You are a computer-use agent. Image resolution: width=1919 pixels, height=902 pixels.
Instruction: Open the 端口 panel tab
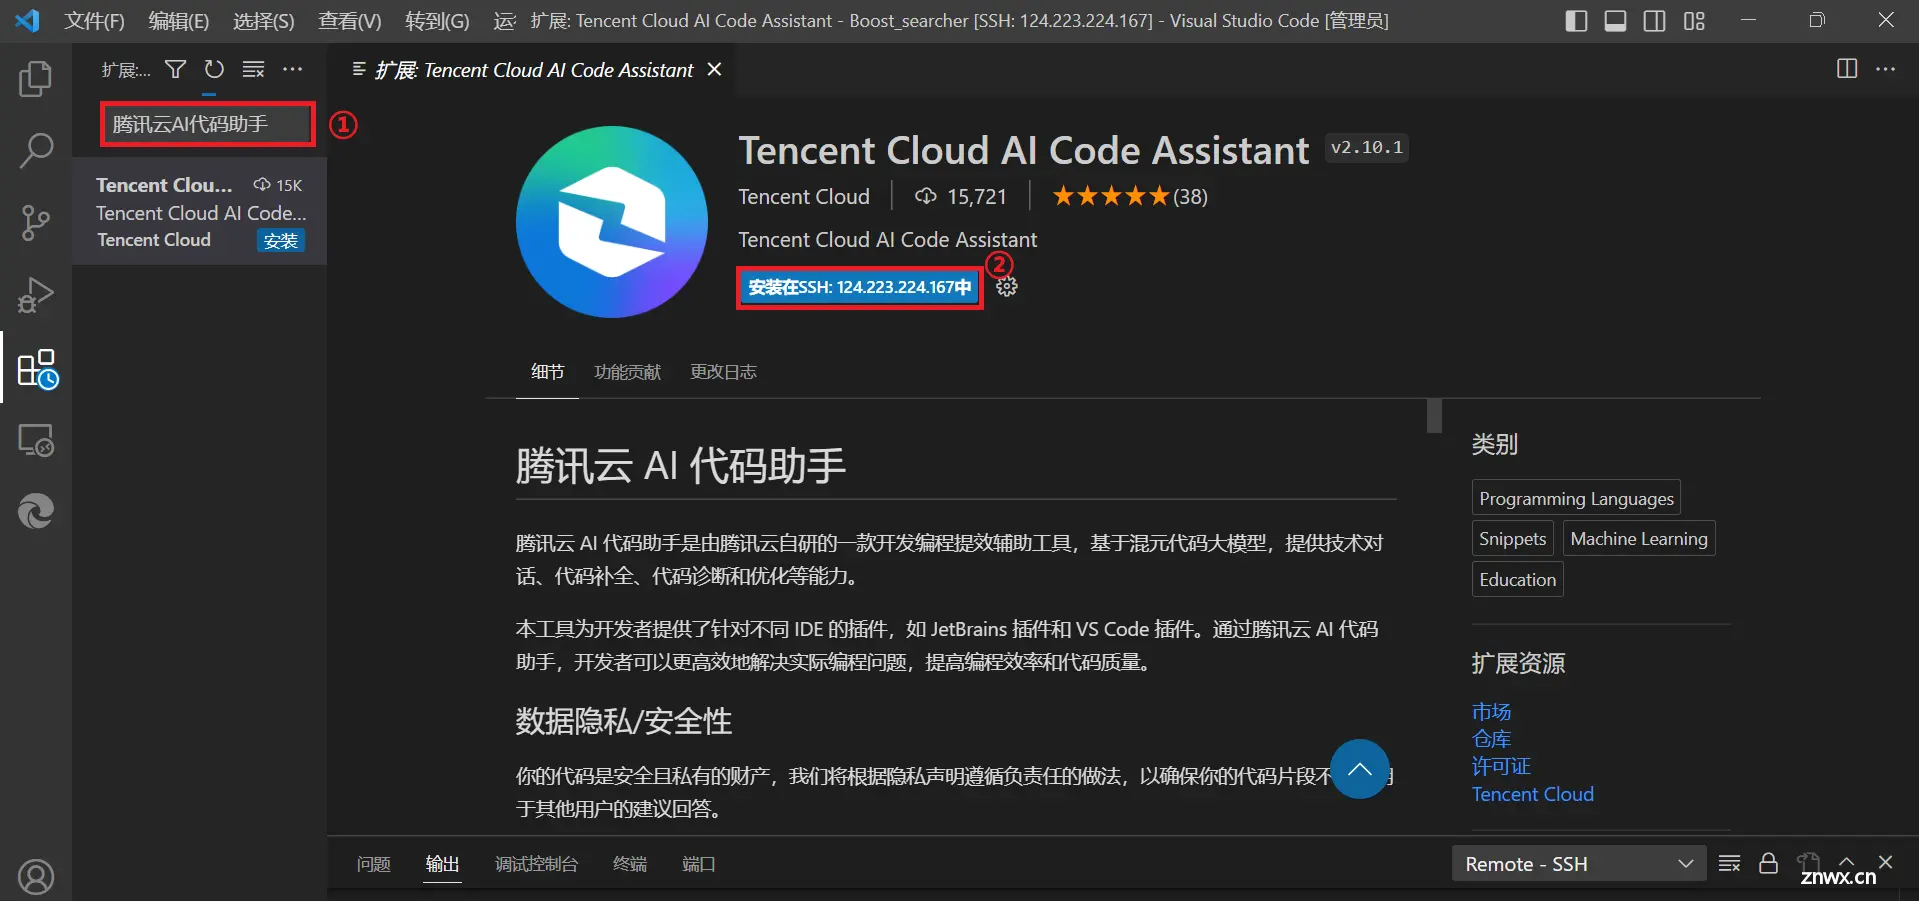click(698, 864)
